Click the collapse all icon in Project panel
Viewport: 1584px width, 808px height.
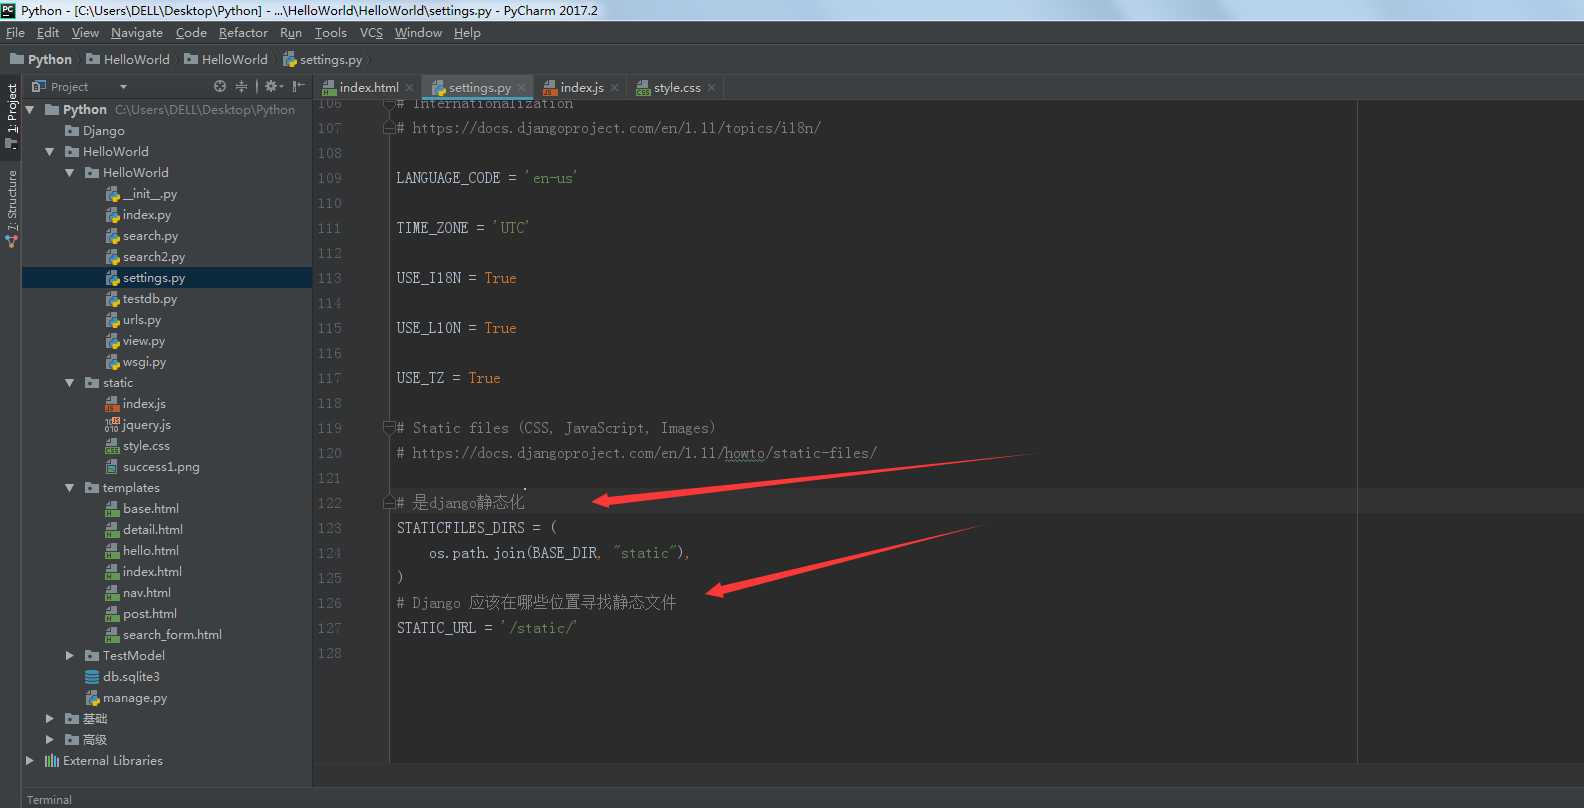coord(241,87)
